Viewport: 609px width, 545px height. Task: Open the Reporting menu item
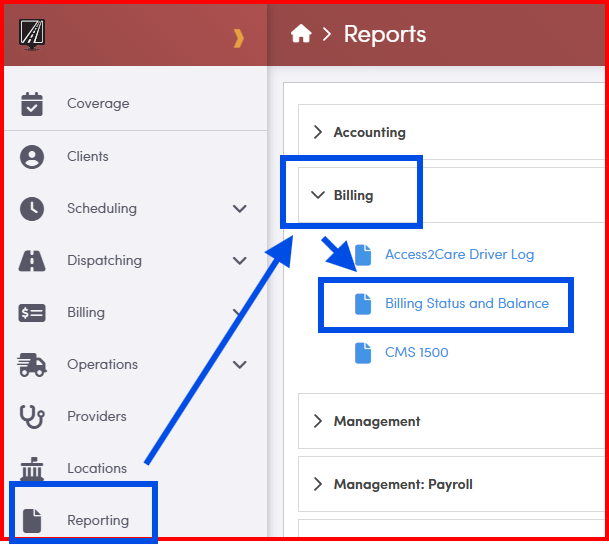pyautogui.click(x=97, y=520)
